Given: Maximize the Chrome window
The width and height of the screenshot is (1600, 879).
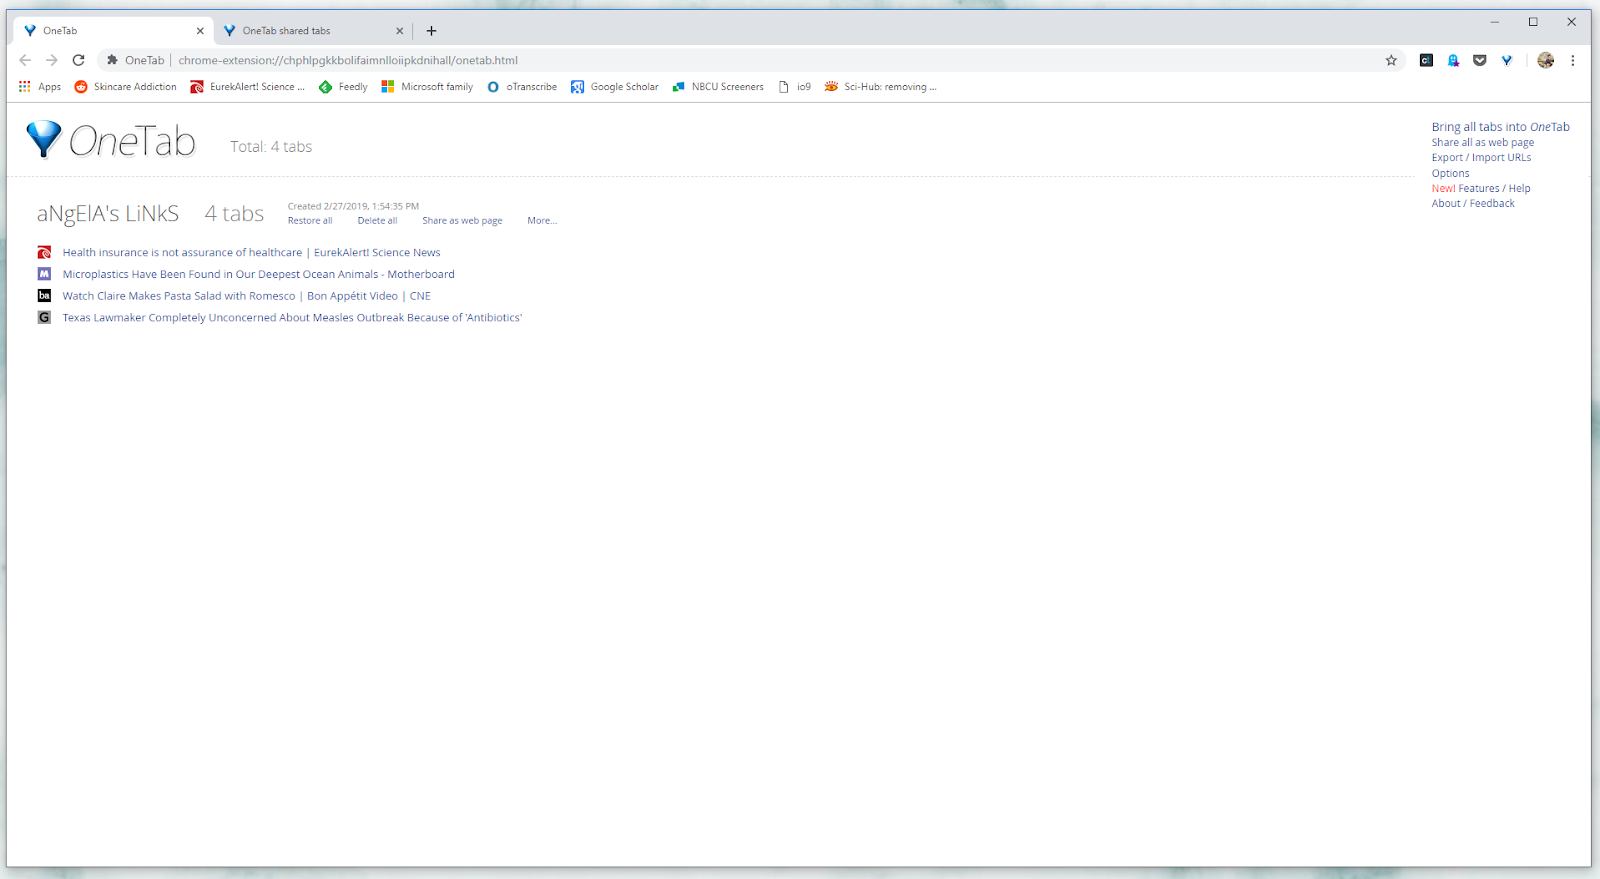Looking at the screenshot, I should [1533, 22].
